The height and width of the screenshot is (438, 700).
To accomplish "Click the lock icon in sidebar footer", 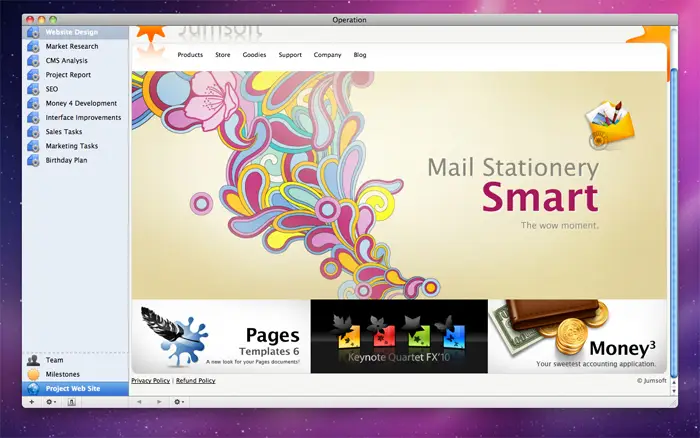I will (71, 402).
